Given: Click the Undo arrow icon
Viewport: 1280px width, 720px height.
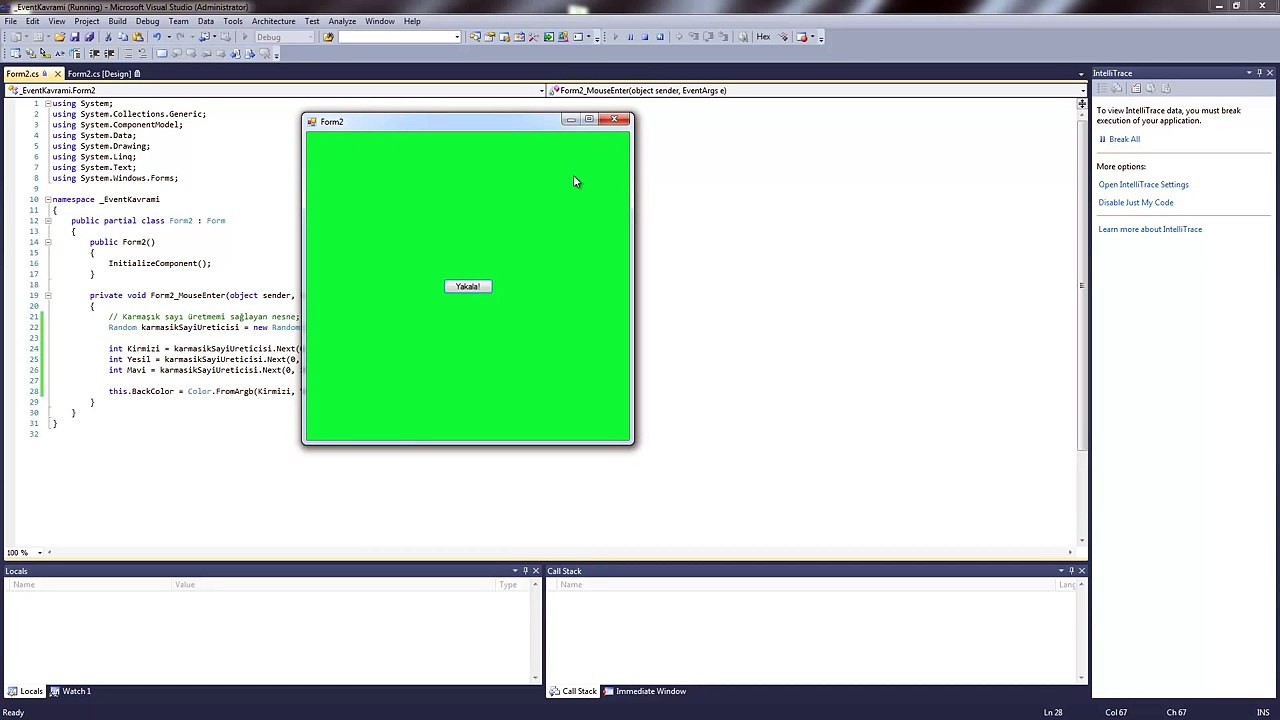Looking at the screenshot, I should point(157,37).
